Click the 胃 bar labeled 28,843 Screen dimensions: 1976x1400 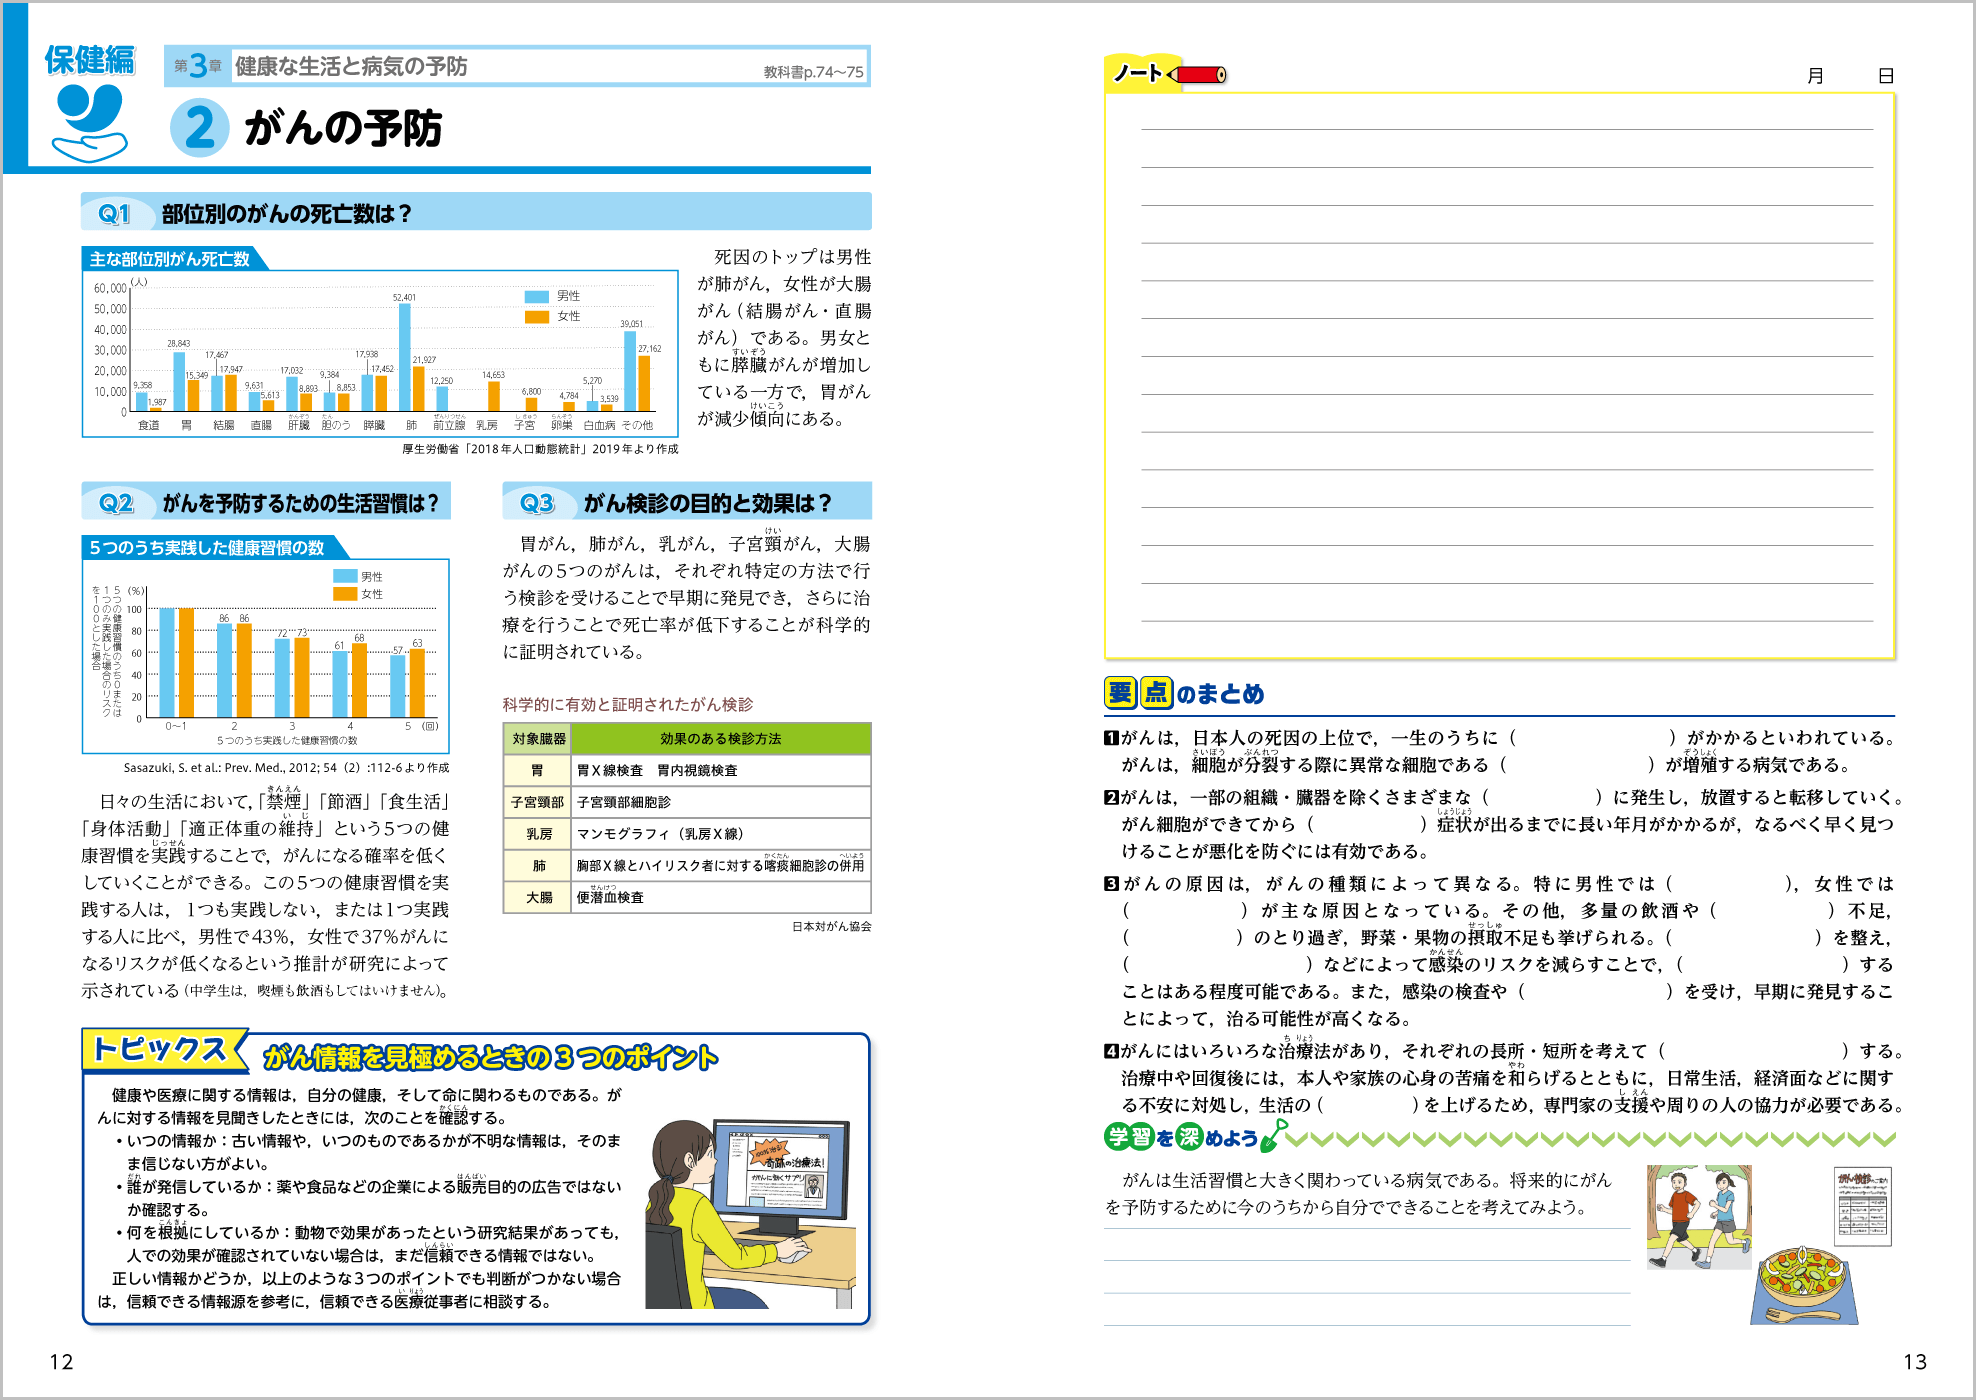click(x=179, y=382)
